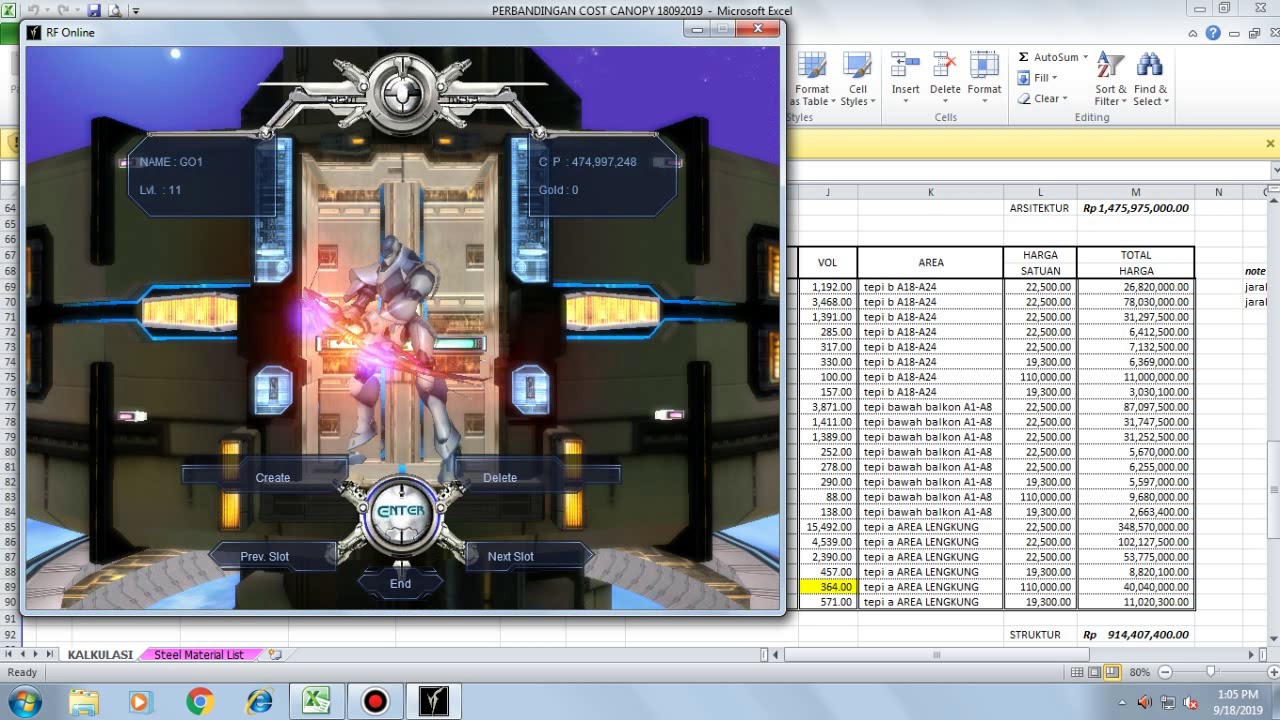
Task: Open the Clear dropdown
Action: [1042, 99]
